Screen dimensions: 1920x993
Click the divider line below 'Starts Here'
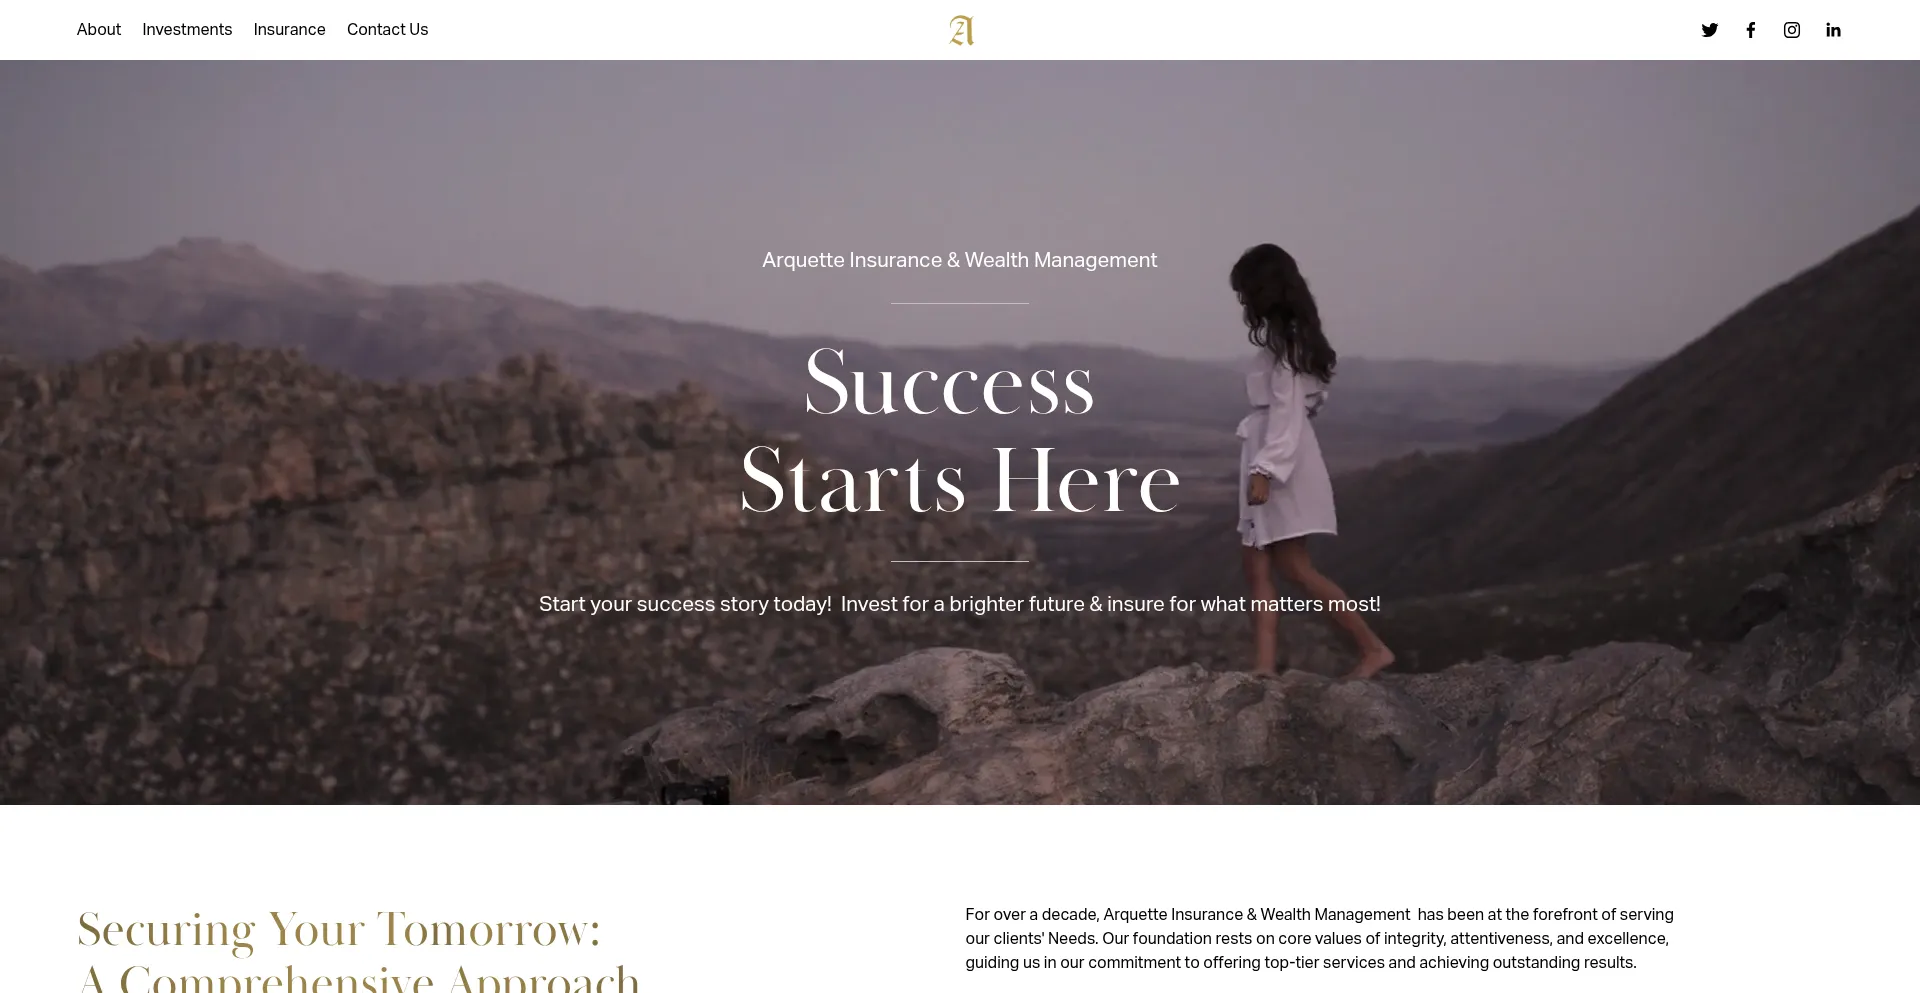coord(960,561)
